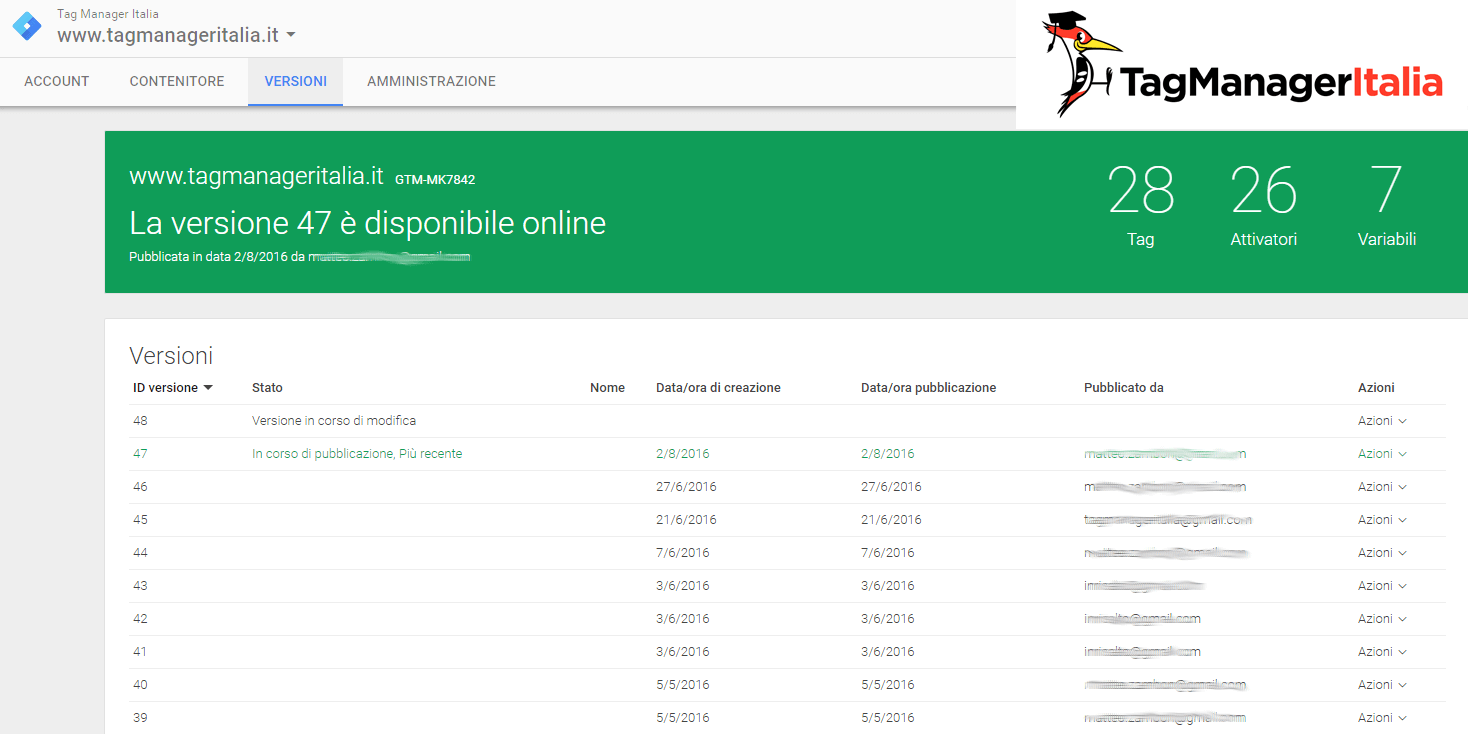Viewport: 1468px width, 734px height.
Task: Open version 48 link
Action: [140, 421]
